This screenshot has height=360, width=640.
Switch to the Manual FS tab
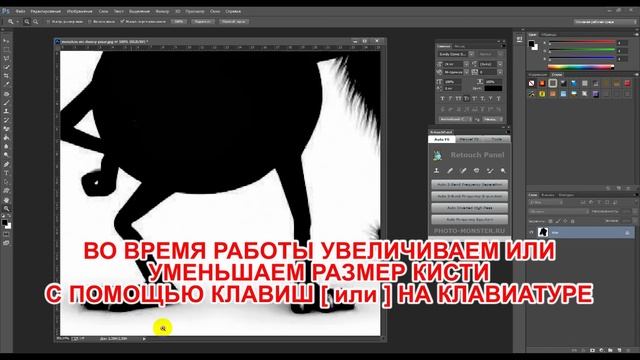click(469, 140)
